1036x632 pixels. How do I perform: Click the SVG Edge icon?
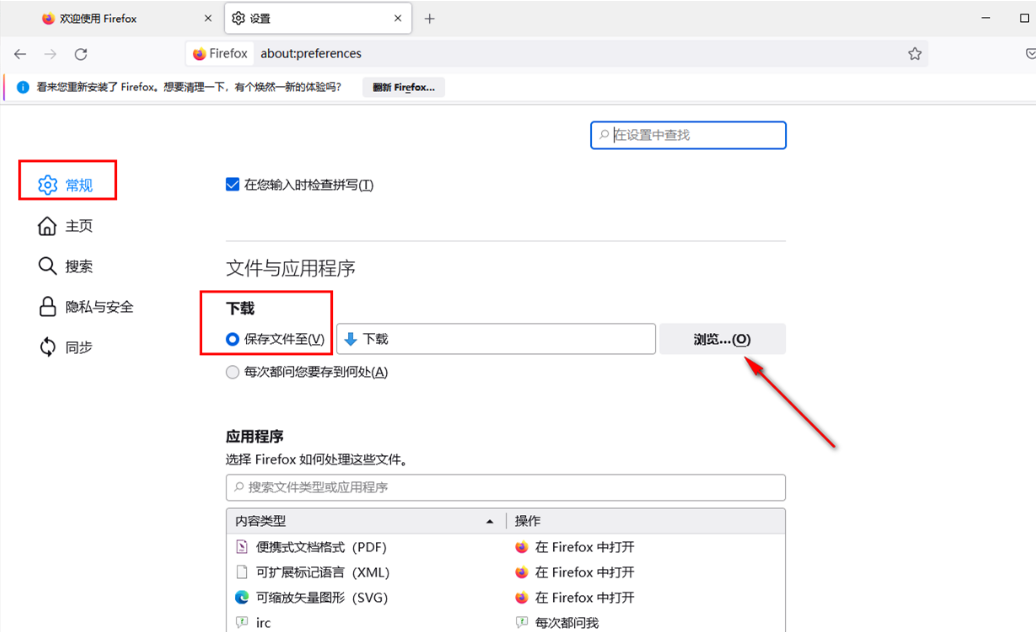(242, 597)
